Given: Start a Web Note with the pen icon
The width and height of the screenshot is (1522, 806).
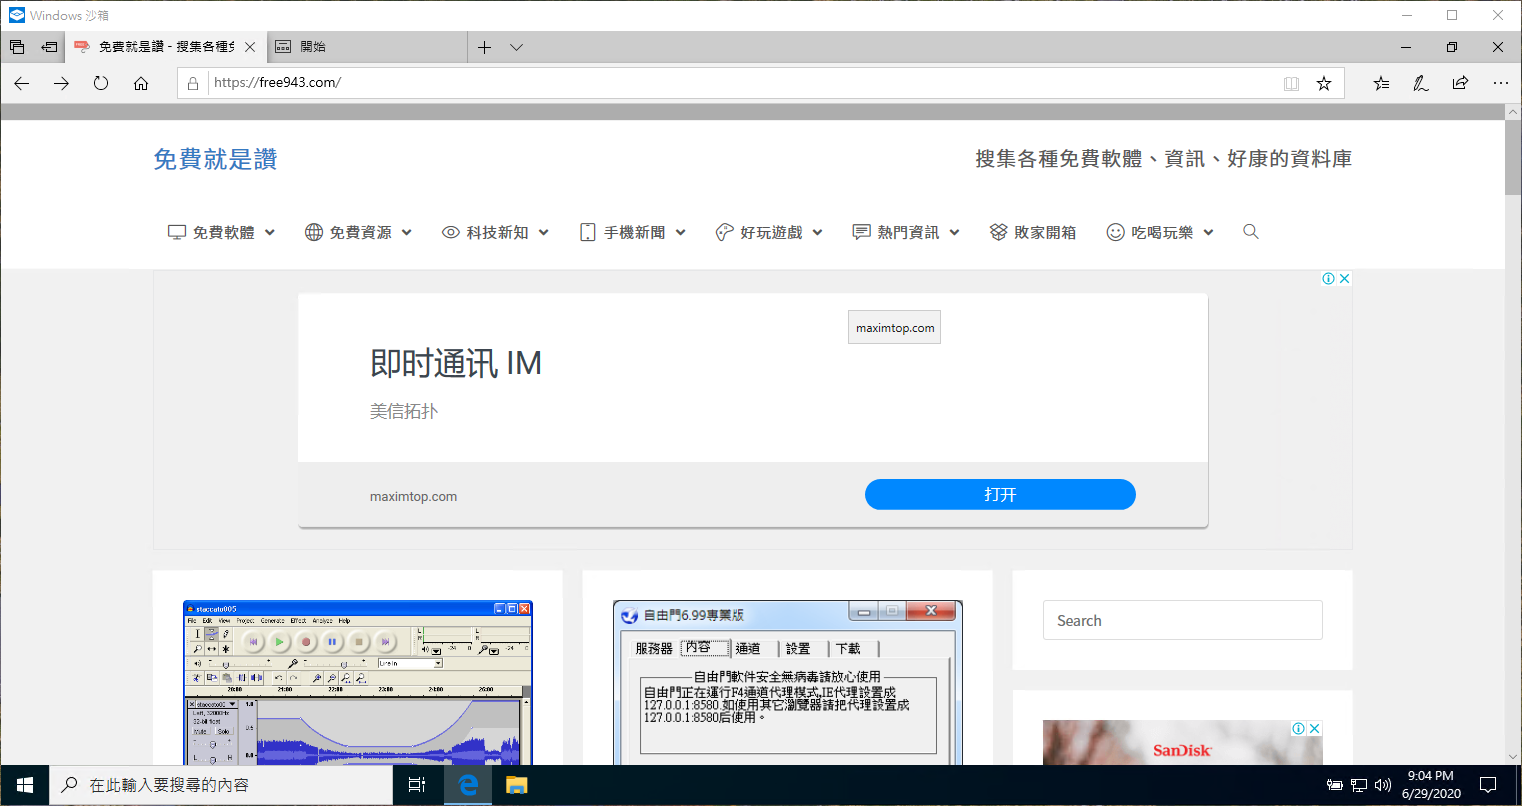Looking at the screenshot, I should pos(1420,83).
